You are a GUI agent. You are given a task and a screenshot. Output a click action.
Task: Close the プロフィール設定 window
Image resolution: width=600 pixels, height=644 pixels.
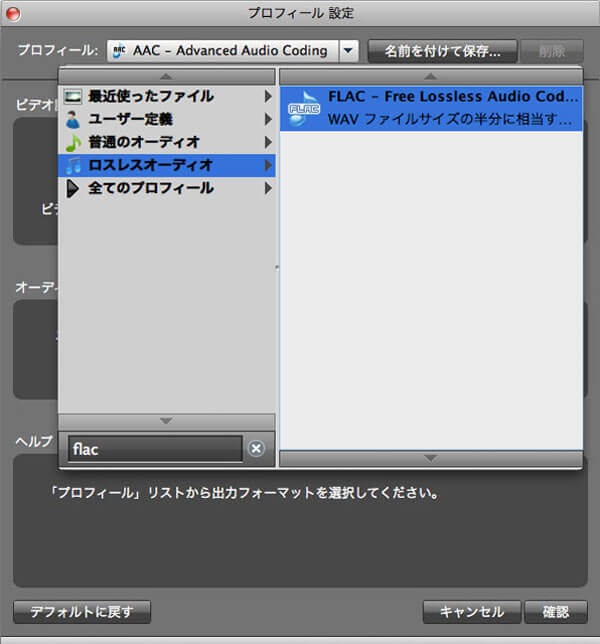[13, 14]
